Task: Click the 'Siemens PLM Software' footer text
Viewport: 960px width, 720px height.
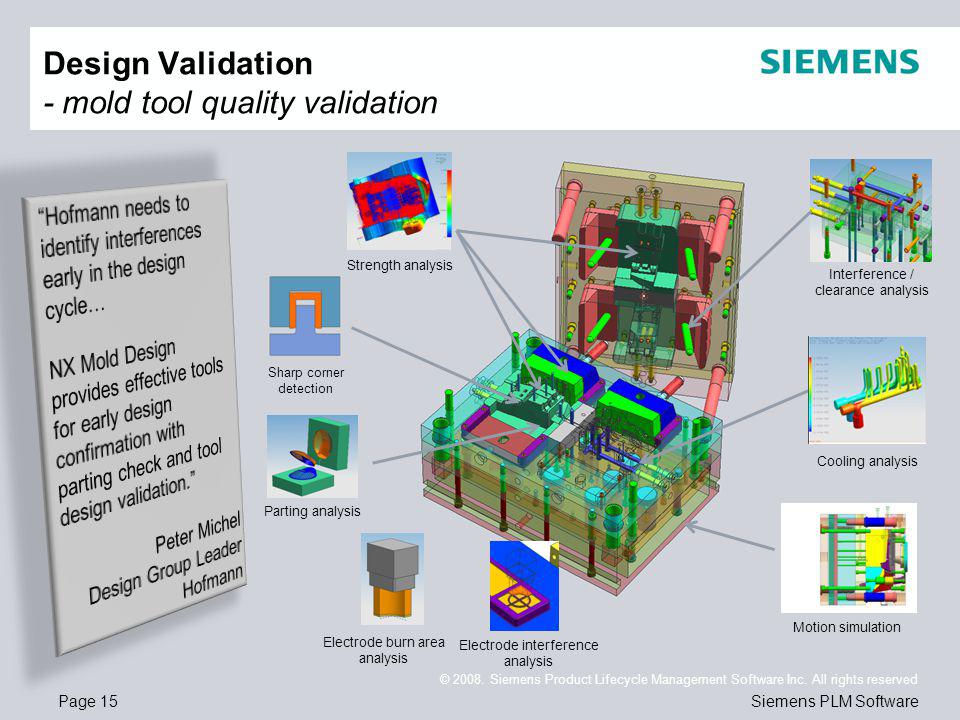Action: click(x=834, y=701)
